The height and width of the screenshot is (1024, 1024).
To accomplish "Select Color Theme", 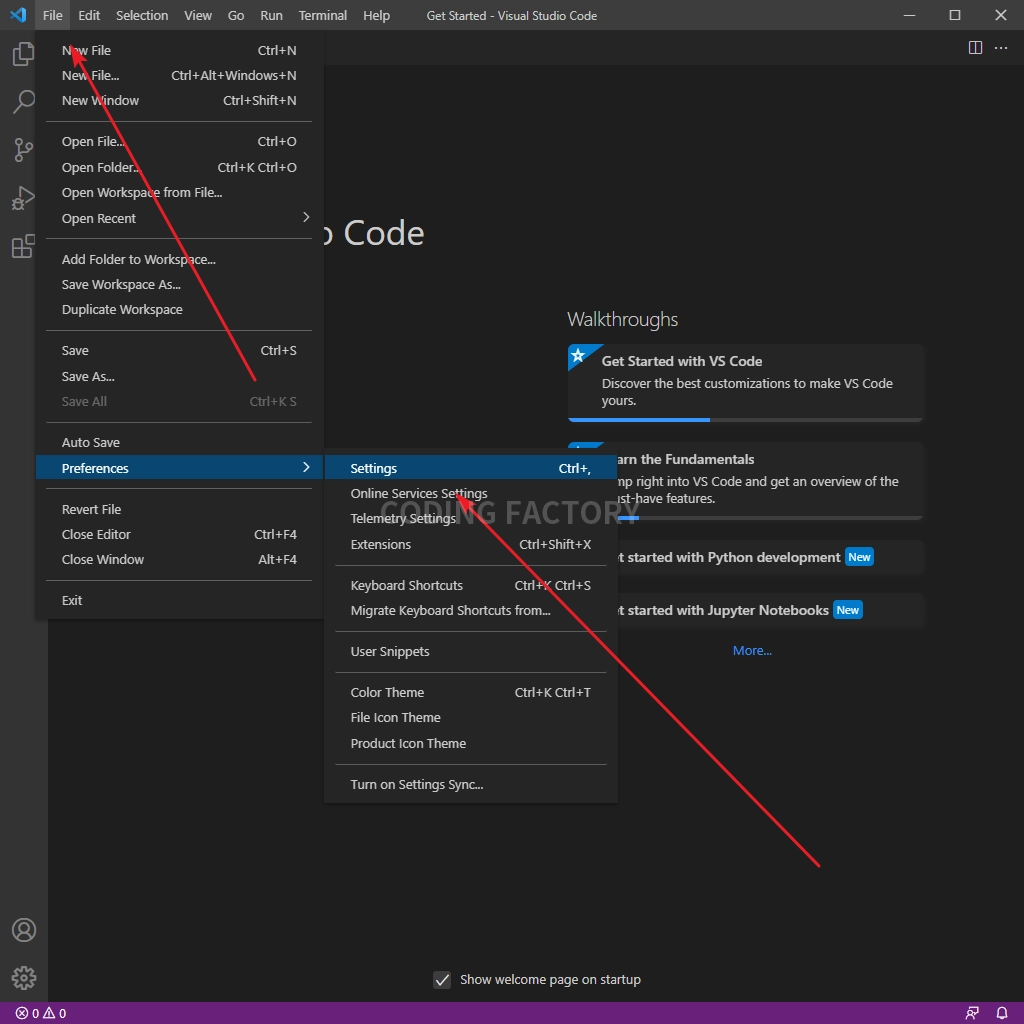I will point(471,692).
